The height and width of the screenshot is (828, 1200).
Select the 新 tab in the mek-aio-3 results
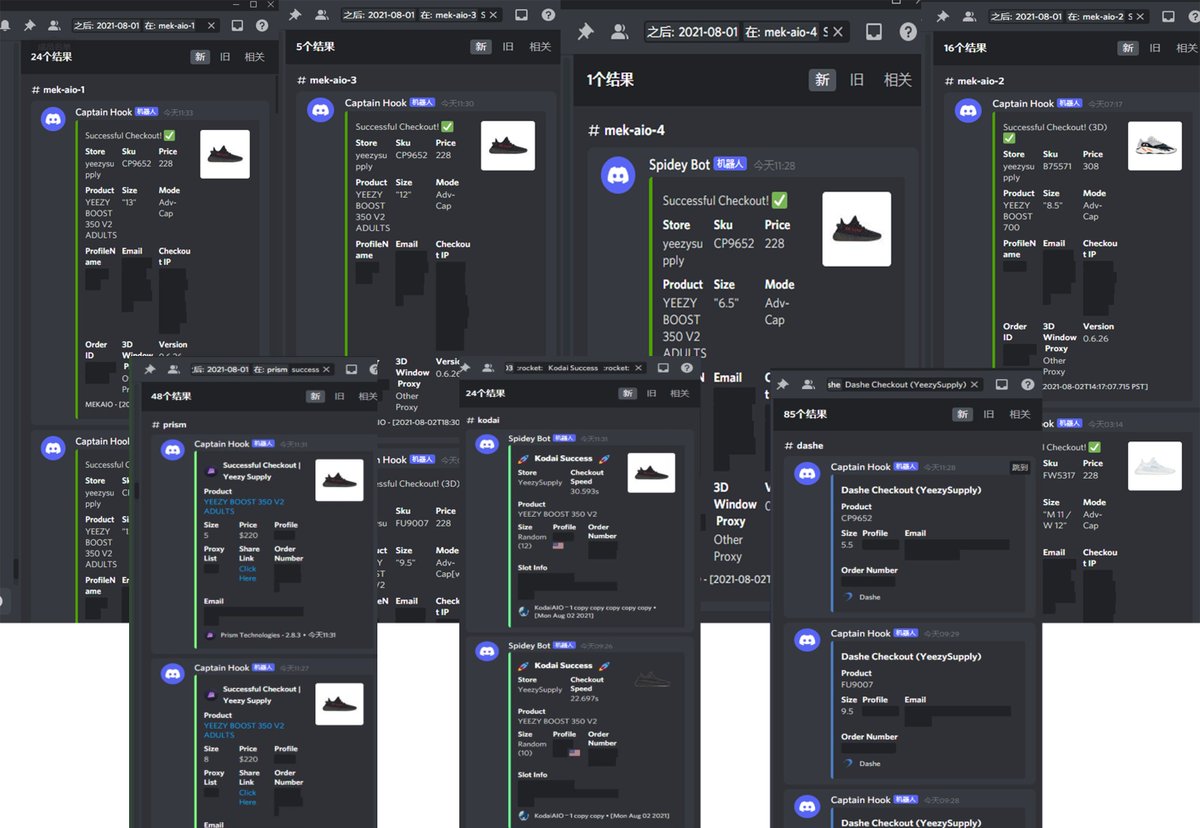pos(481,46)
